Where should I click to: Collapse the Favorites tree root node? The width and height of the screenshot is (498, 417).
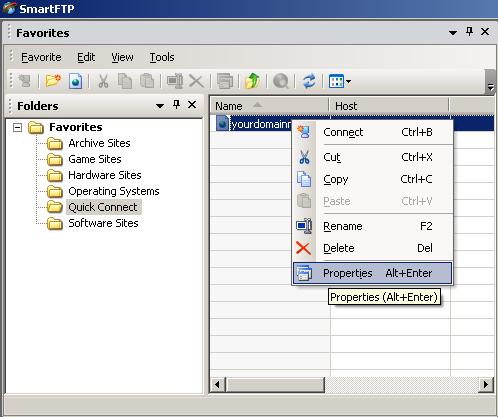(x=18, y=127)
